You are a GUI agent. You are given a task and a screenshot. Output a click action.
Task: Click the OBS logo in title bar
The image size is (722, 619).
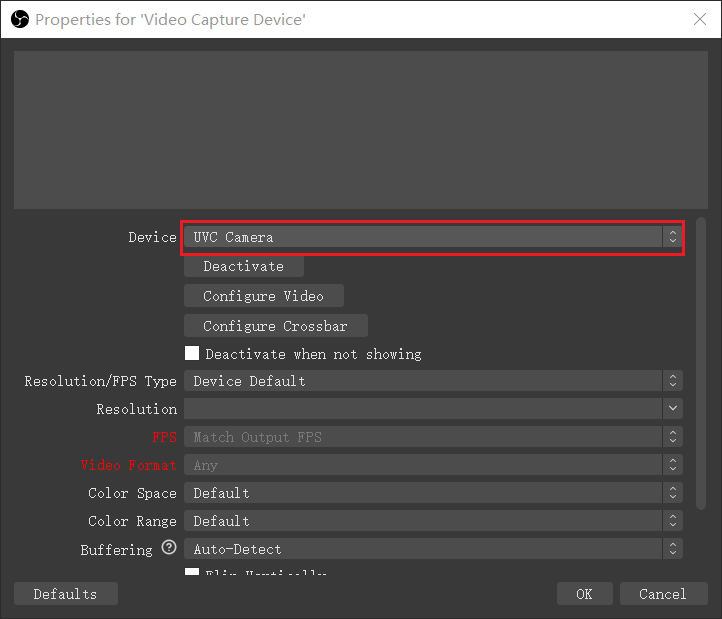[19, 19]
